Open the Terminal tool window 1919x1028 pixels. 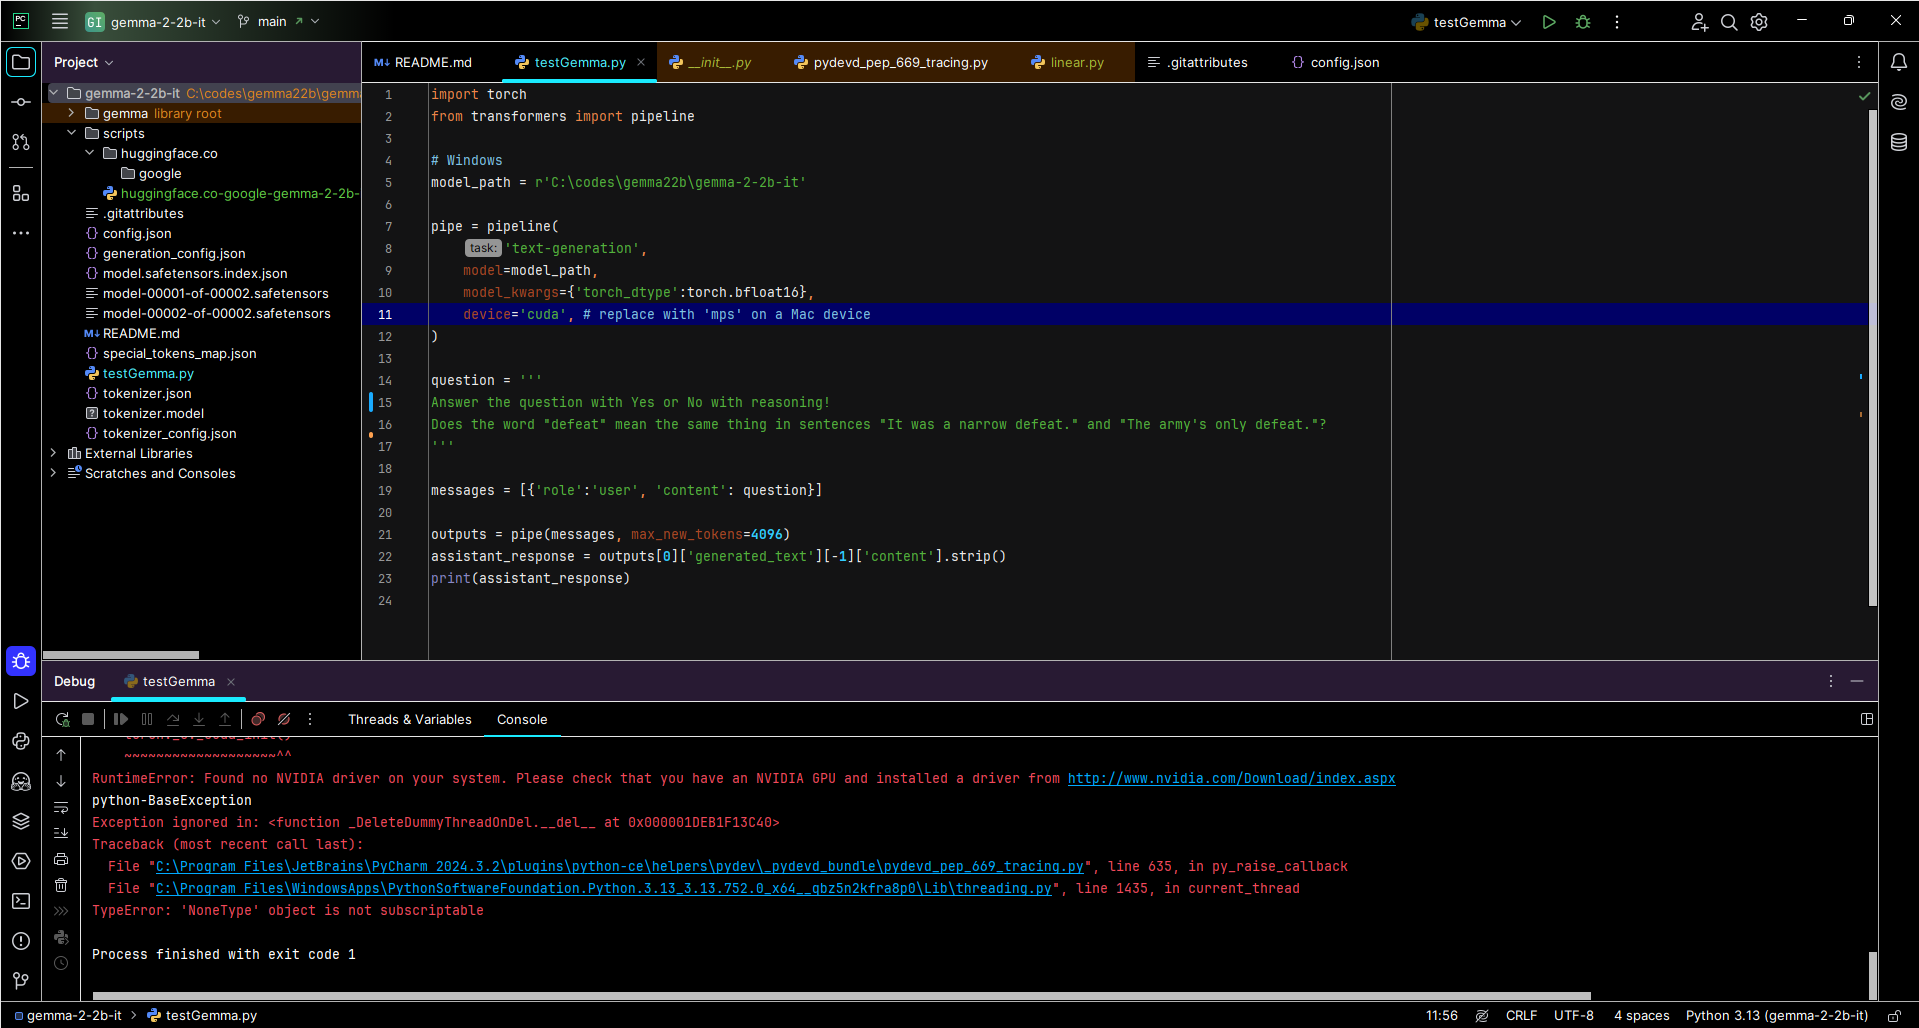click(21, 901)
